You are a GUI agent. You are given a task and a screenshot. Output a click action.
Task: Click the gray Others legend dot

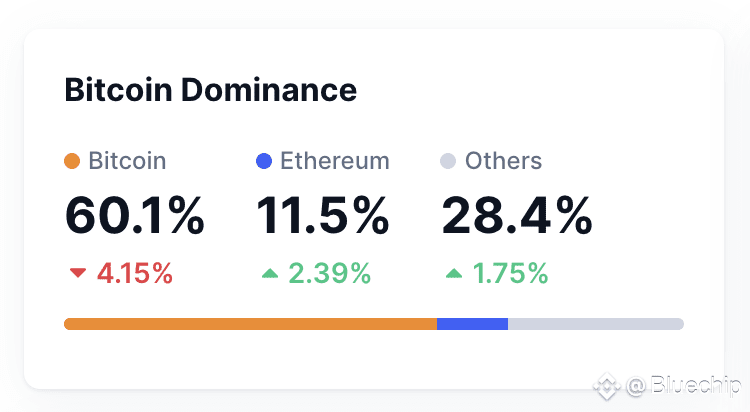click(448, 161)
